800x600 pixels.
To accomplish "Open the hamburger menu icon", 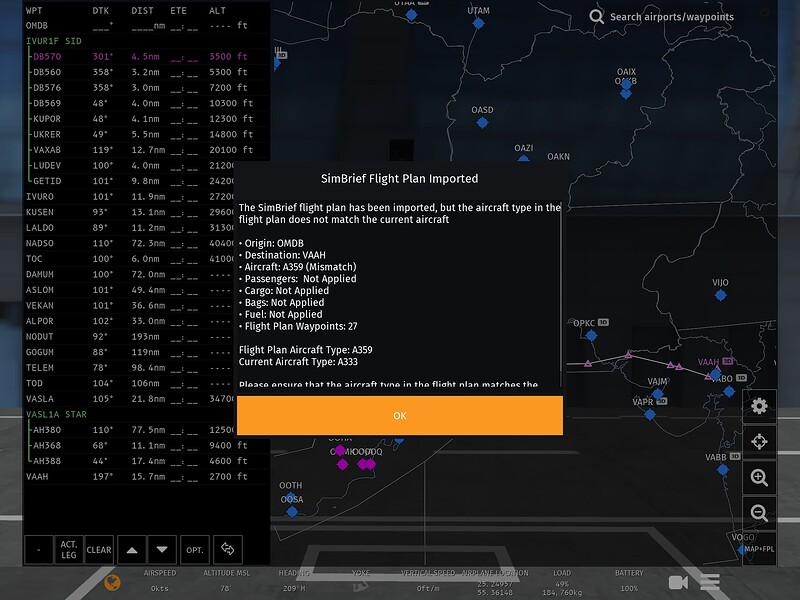I will tap(710, 582).
